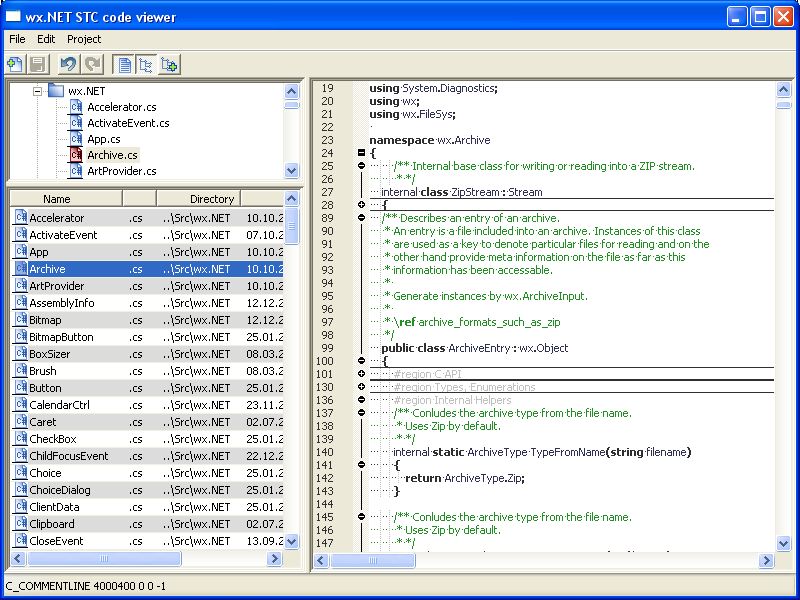This screenshot has width=800, height=600.
Task: Expand the folded ZipStream block at line 28
Action: pyautogui.click(x=361, y=205)
